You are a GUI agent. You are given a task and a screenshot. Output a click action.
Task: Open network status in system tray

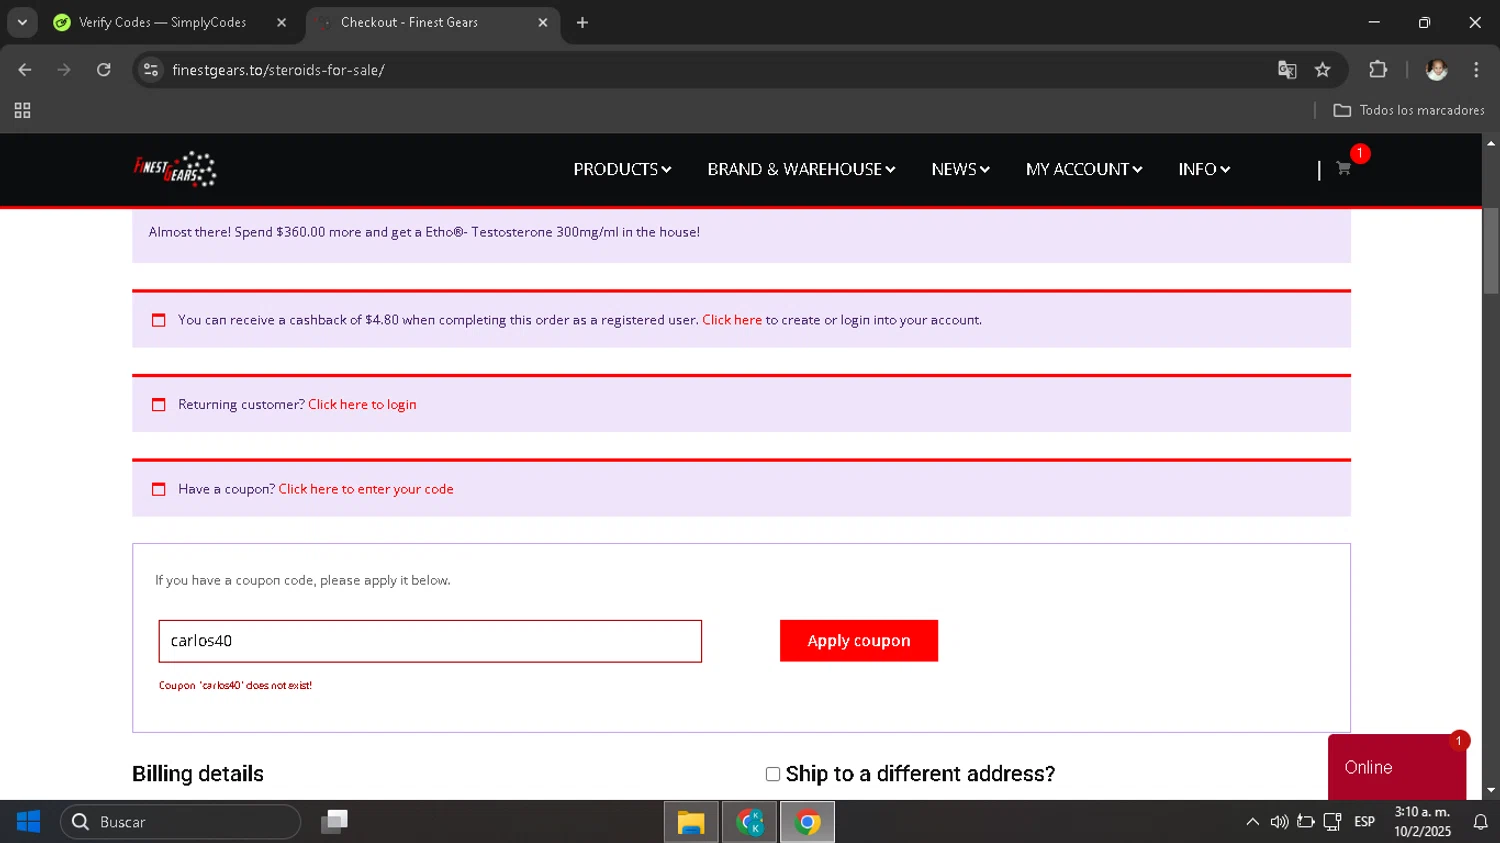point(1332,822)
